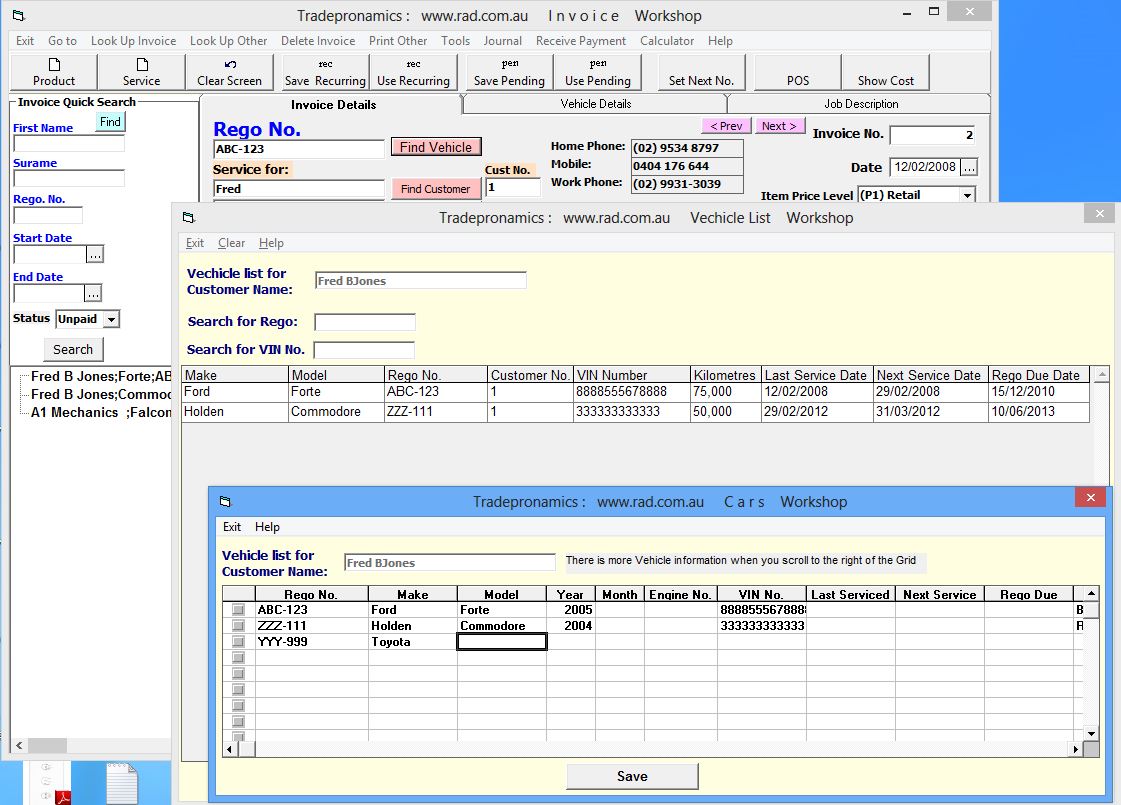Image resolution: width=1121 pixels, height=805 pixels.
Task: Click inside the Search for Rego field
Action: (x=364, y=321)
